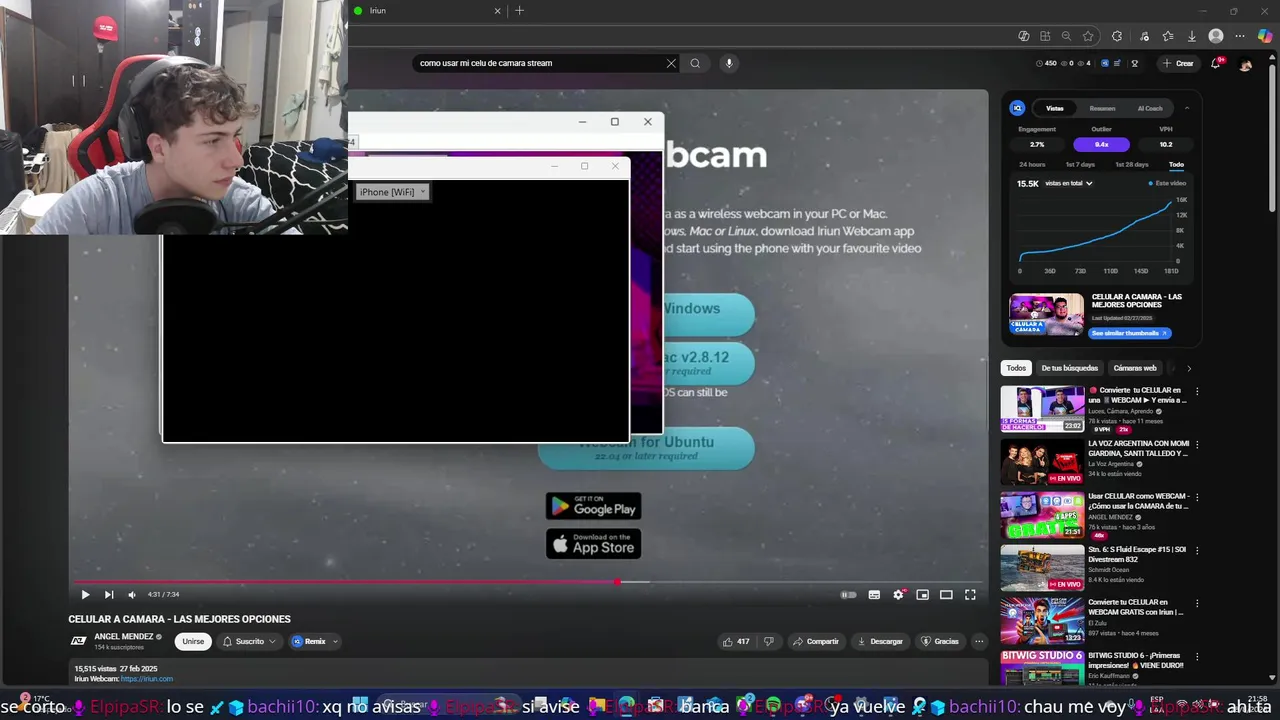Open Edge settings and more menu
1280x720 pixels.
(1241, 36)
